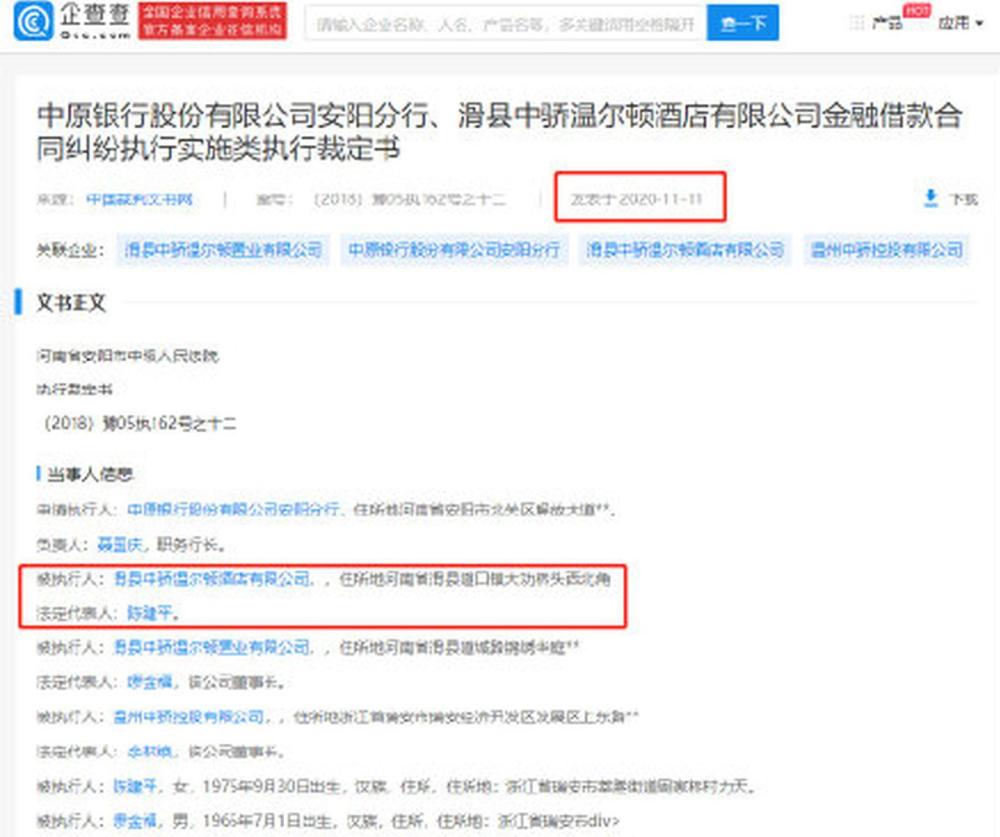Screen dimensions: 1000x837
Task: Click the bank branch head's name link
Action: click(120, 544)
